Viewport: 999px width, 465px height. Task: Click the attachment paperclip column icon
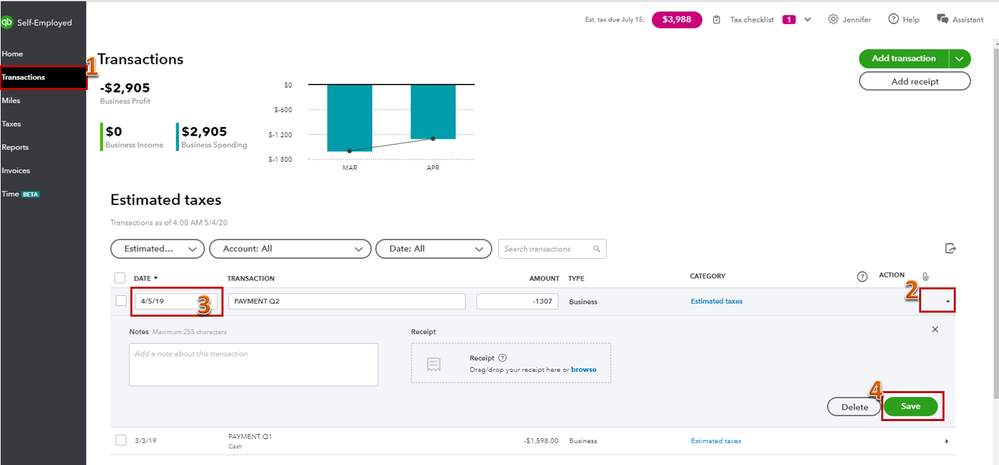tap(926, 276)
